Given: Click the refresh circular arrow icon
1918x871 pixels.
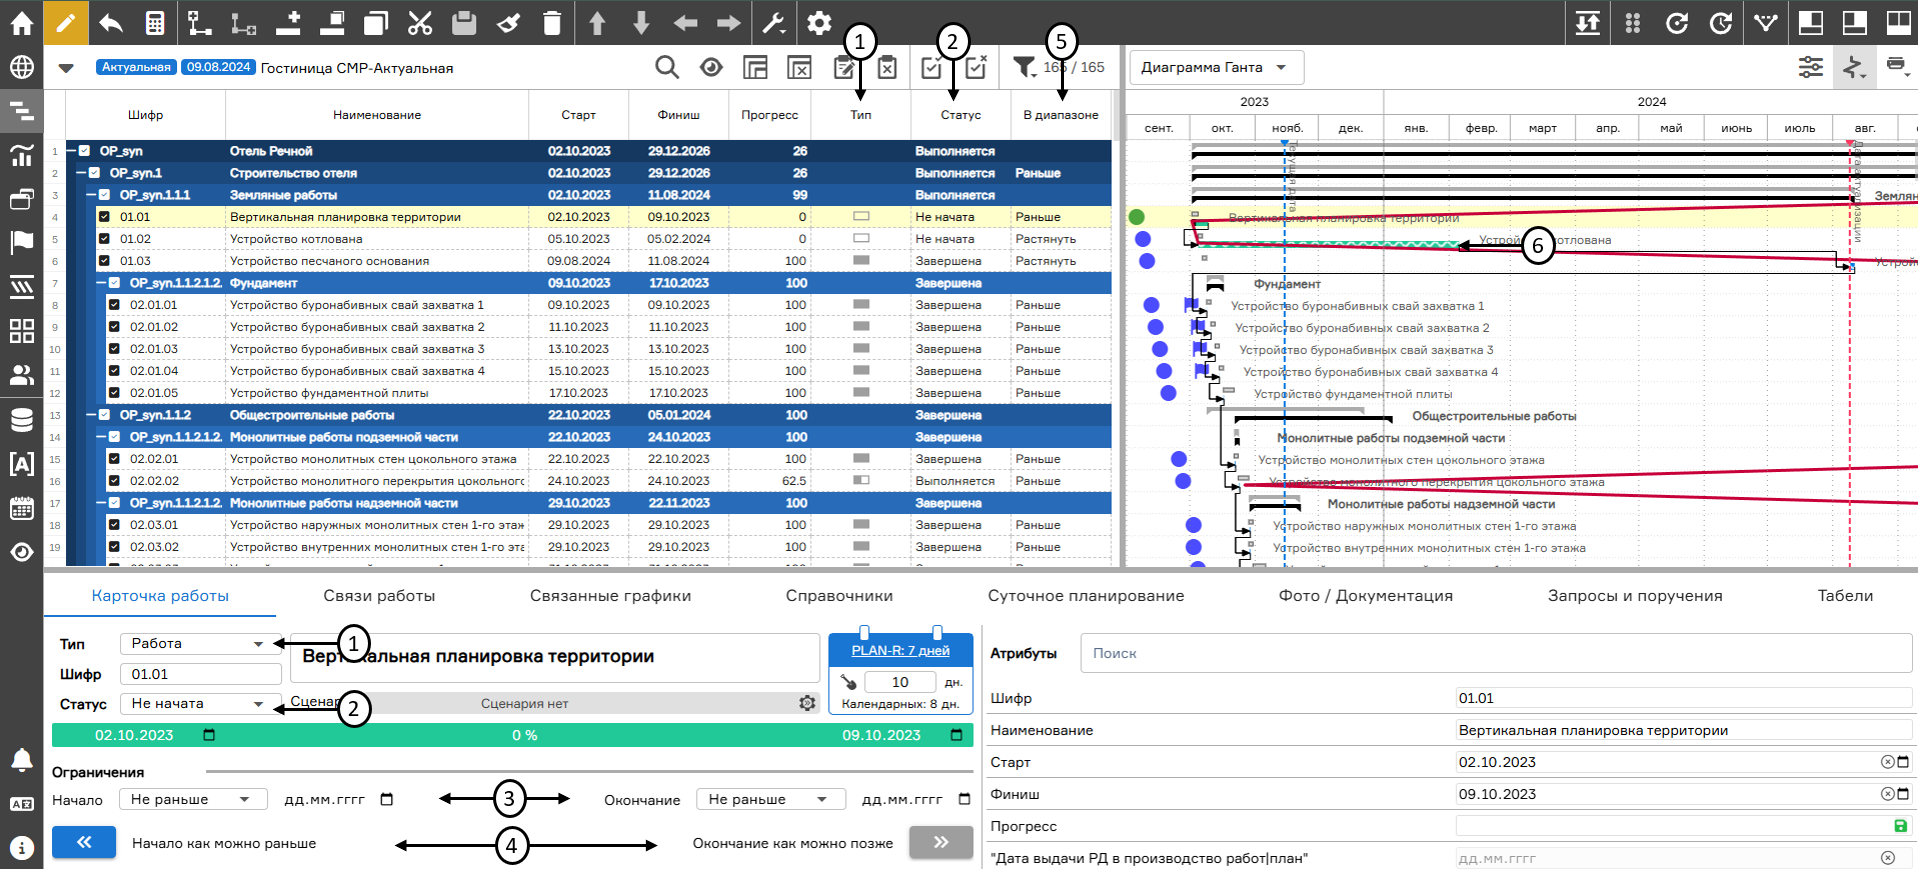Looking at the screenshot, I should pos(1677,22).
